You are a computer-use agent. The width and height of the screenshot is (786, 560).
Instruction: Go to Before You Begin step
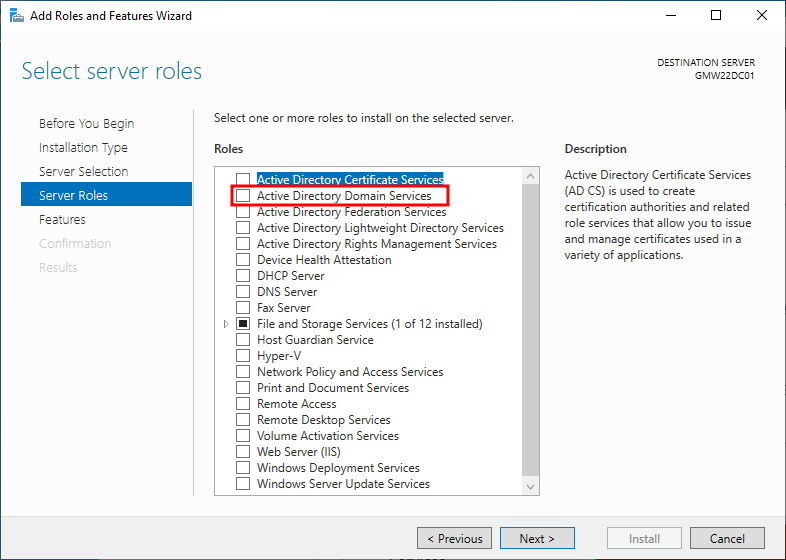point(87,123)
